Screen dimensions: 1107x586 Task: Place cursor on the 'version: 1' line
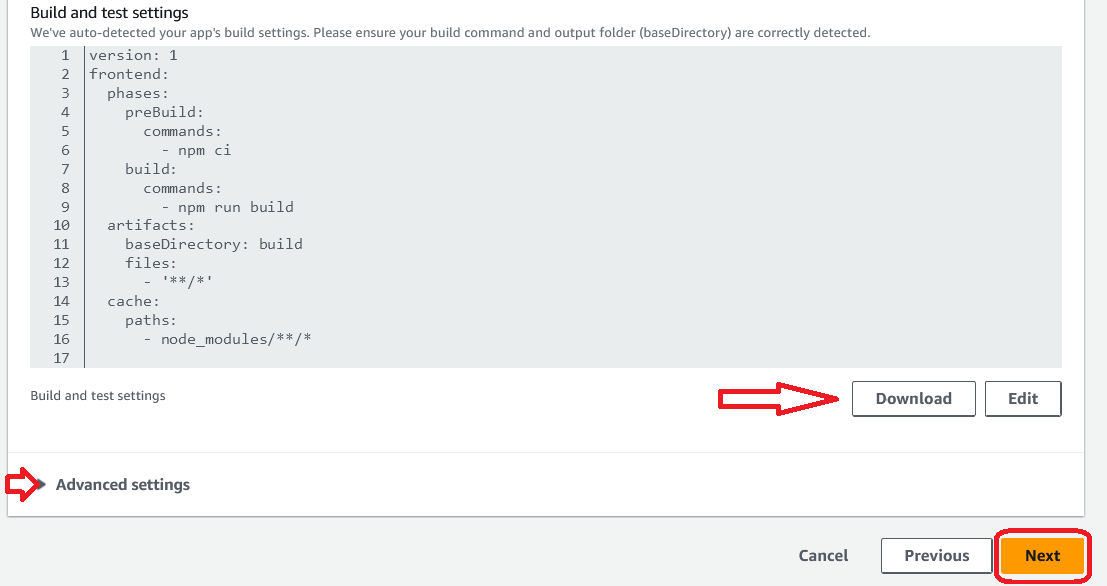(x=133, y=55)
